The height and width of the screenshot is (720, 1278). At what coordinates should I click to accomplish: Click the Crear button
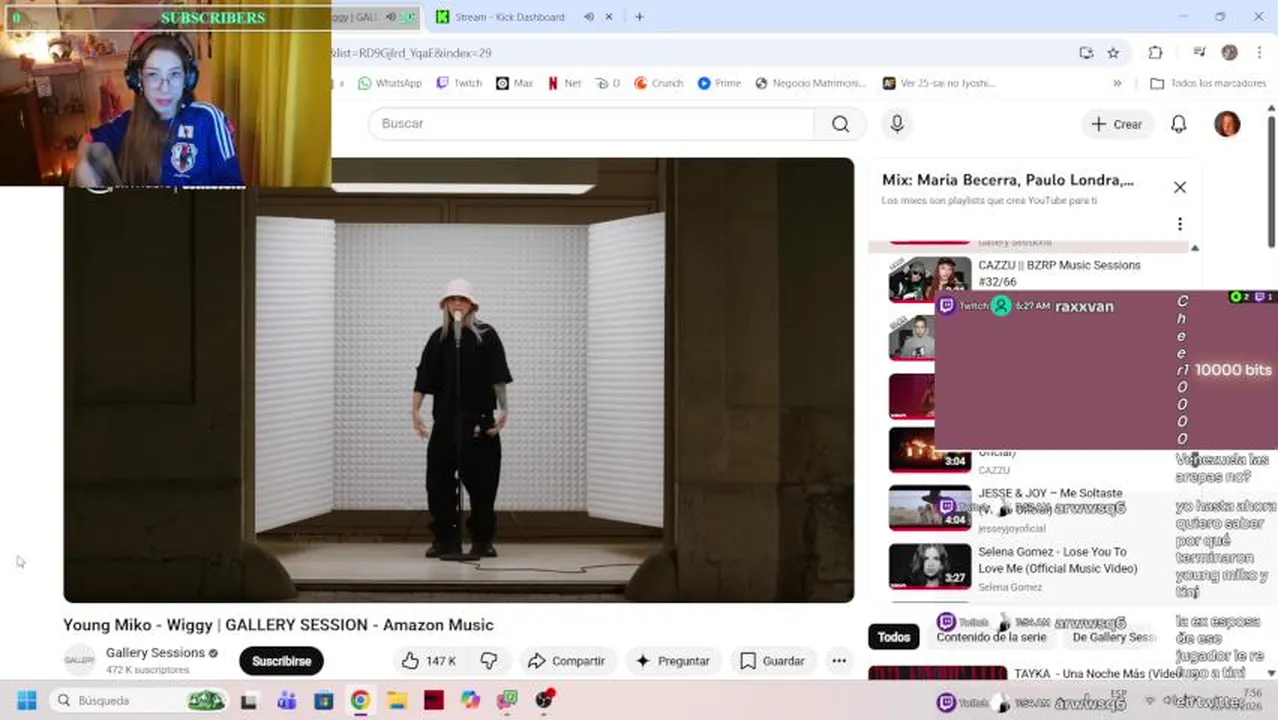click(x=1117, y=124)
